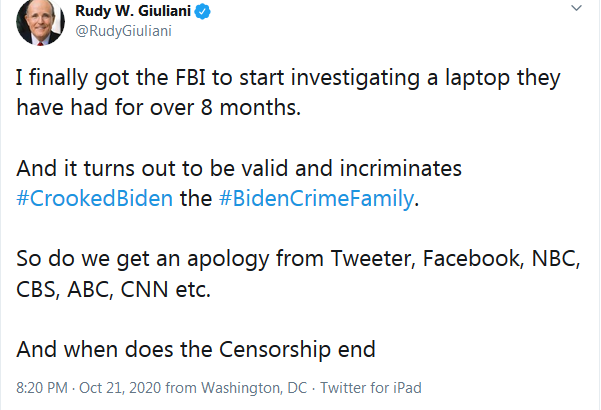Click the 'have had for over 8 months' line

(159, 107)
